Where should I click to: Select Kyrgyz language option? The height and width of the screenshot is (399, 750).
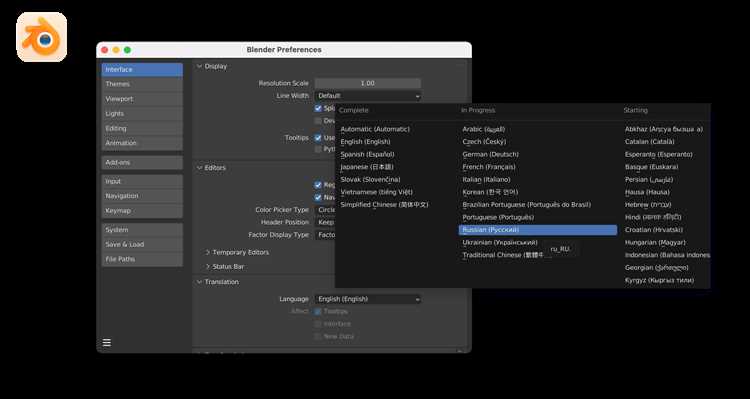point(659,280)
